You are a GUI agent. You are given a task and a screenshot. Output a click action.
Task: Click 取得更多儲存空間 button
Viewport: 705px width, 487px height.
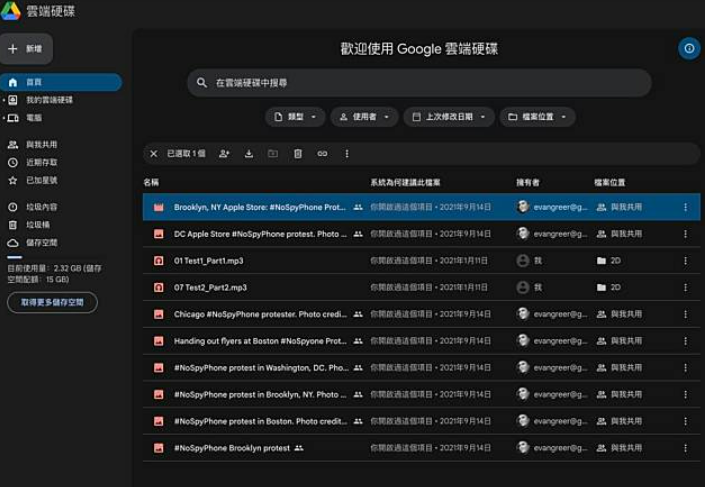[52, 302]
